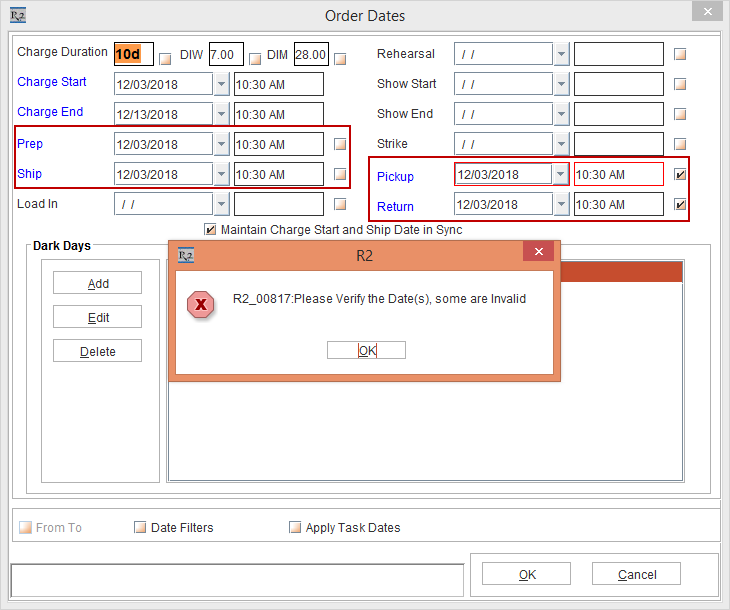730x610 pixels.
Task: Toggle the Return checkbox
Action: (x=680, y=205)
